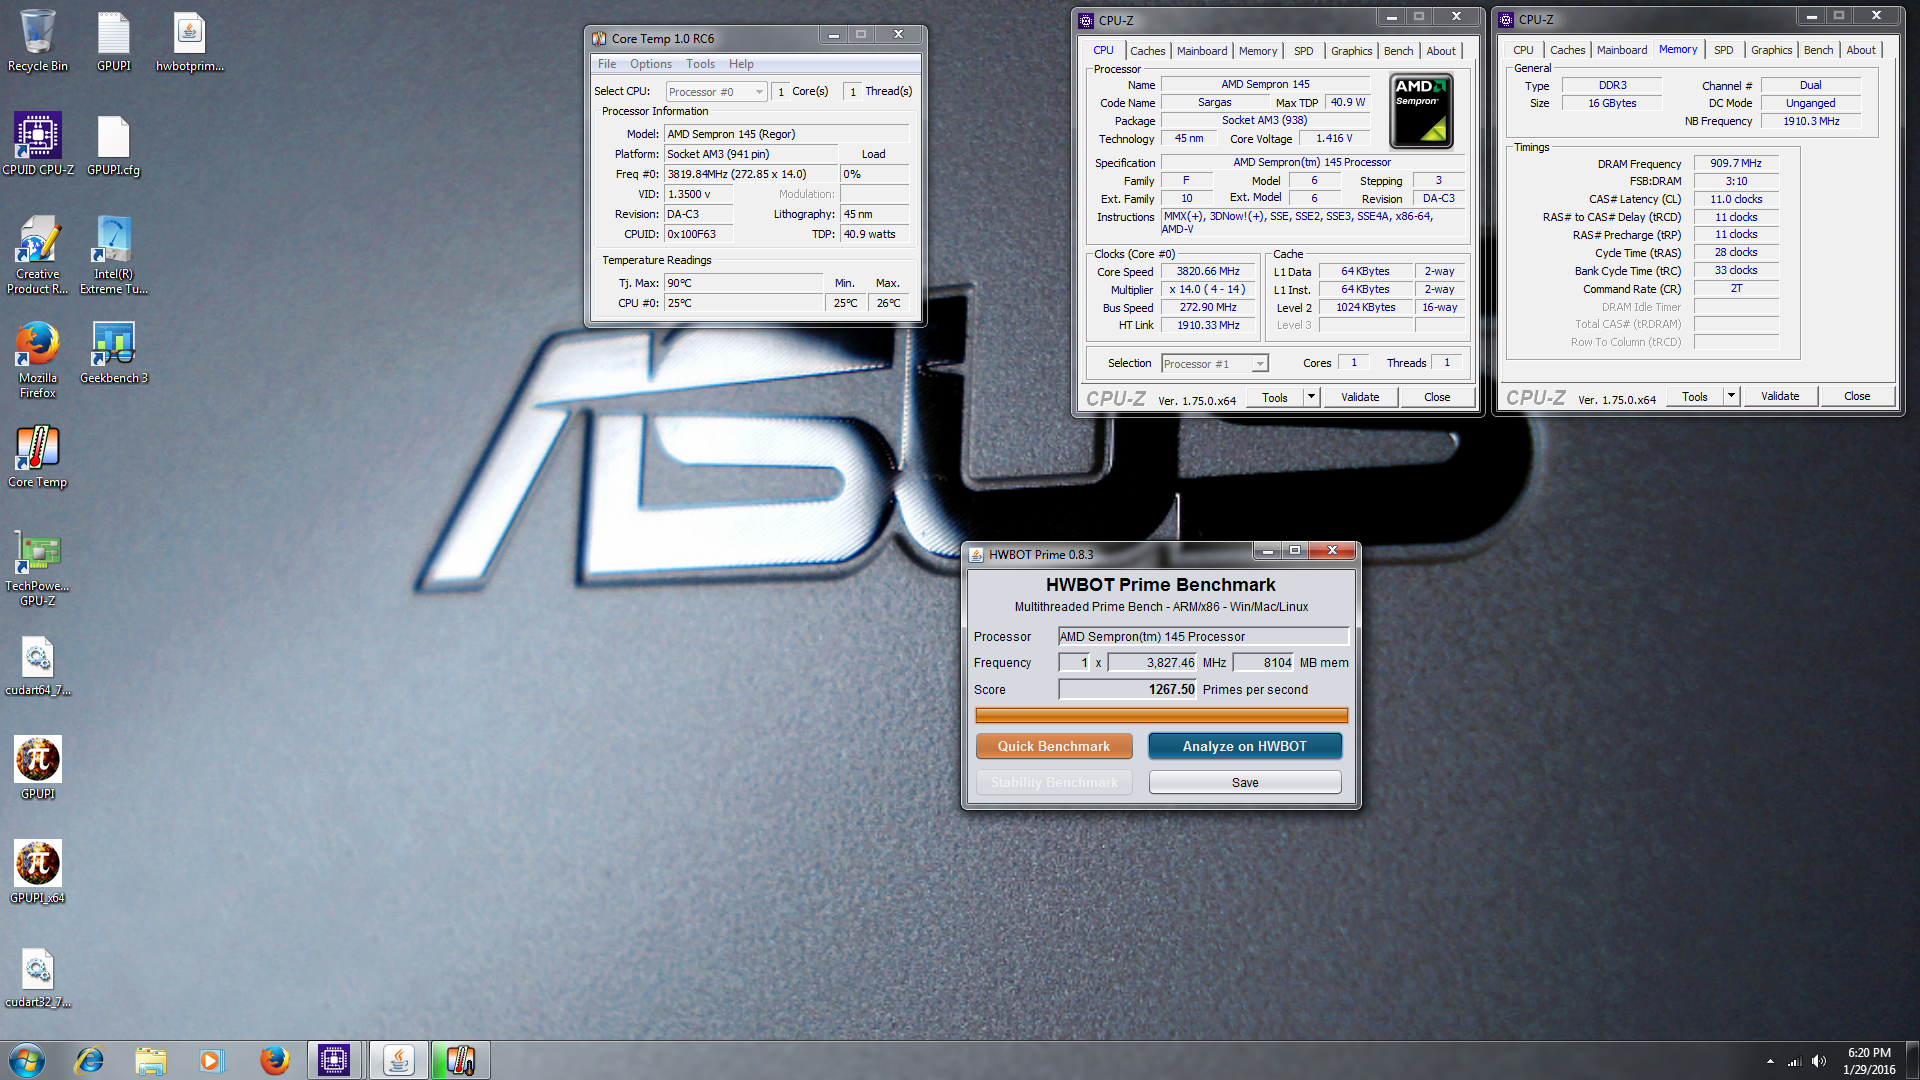Open Core Temp File menu
The height and width of the screenshot is (1080, 1920).
607,64
